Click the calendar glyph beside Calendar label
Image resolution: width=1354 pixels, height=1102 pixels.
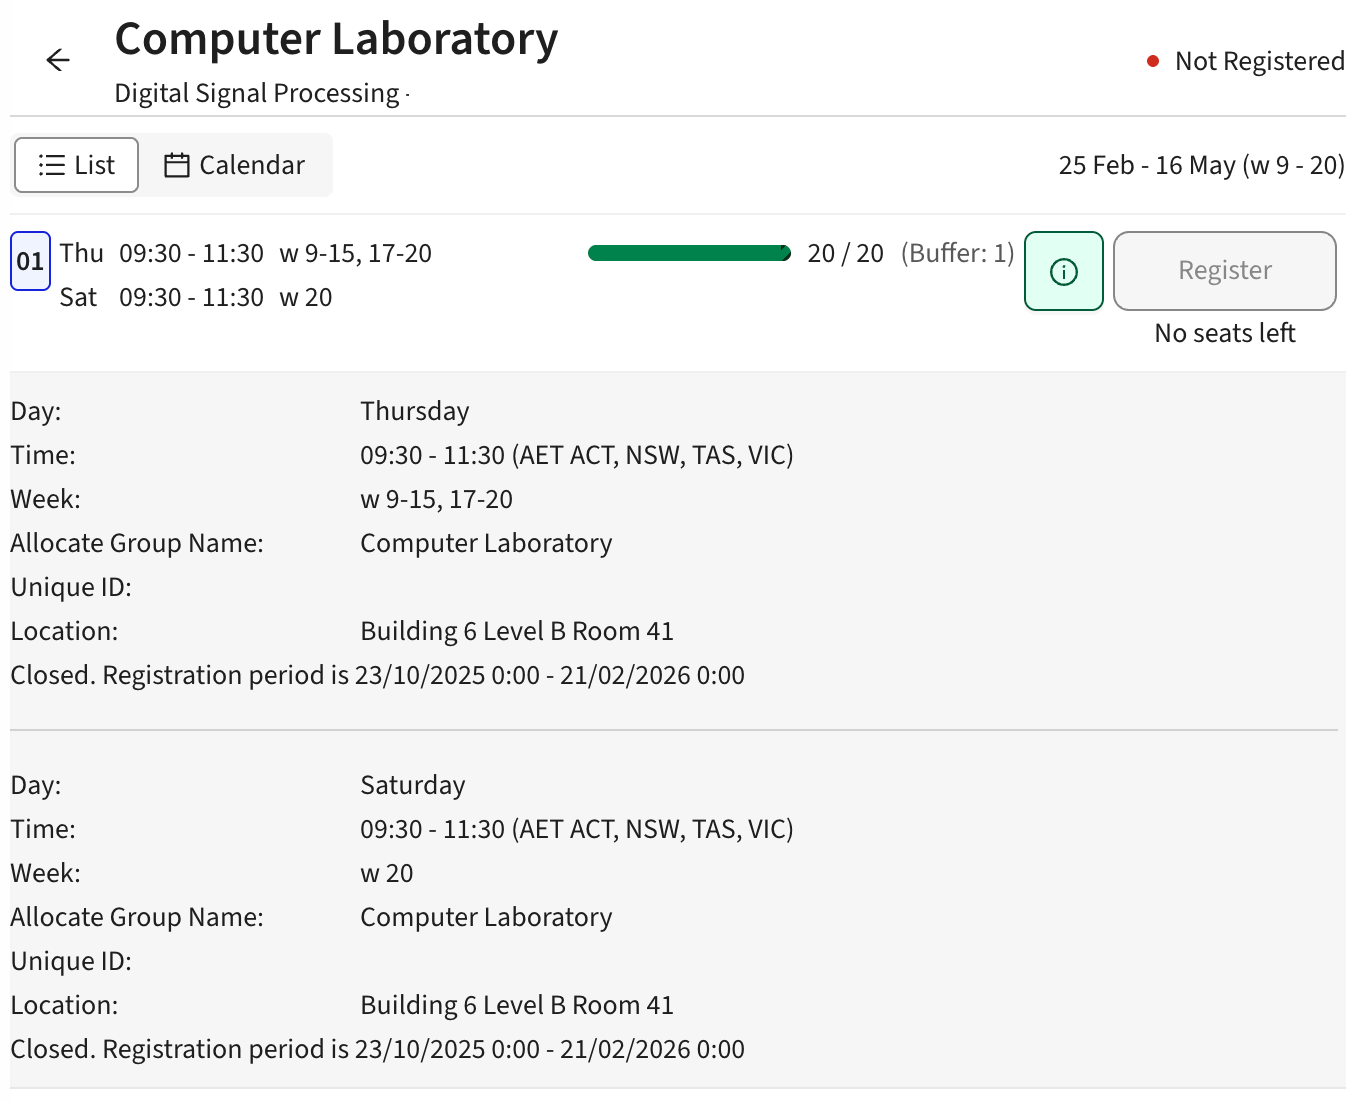177,164
